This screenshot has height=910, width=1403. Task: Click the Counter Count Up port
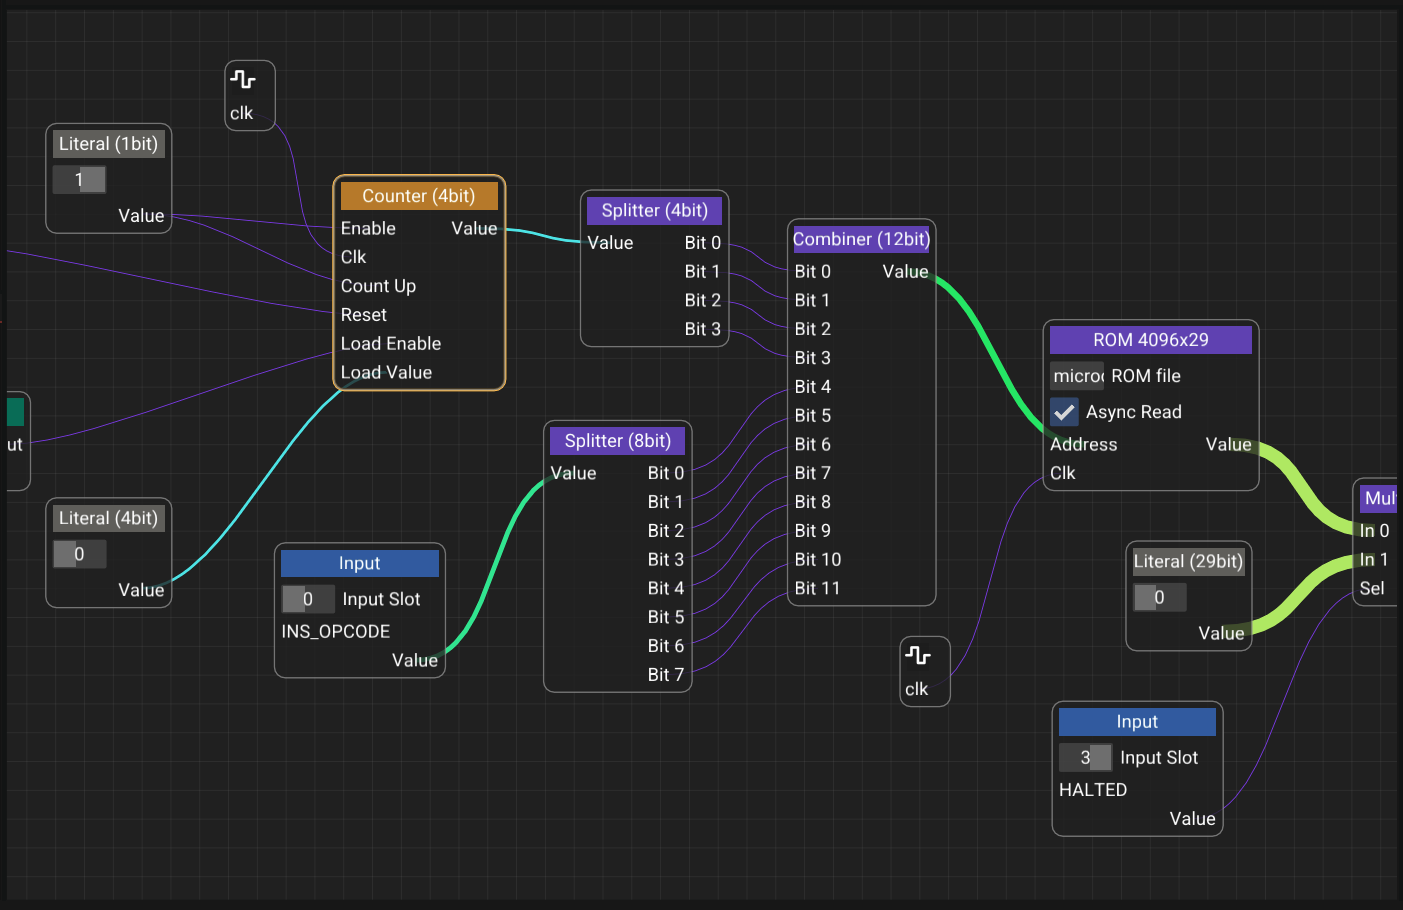tap(378, 286)
